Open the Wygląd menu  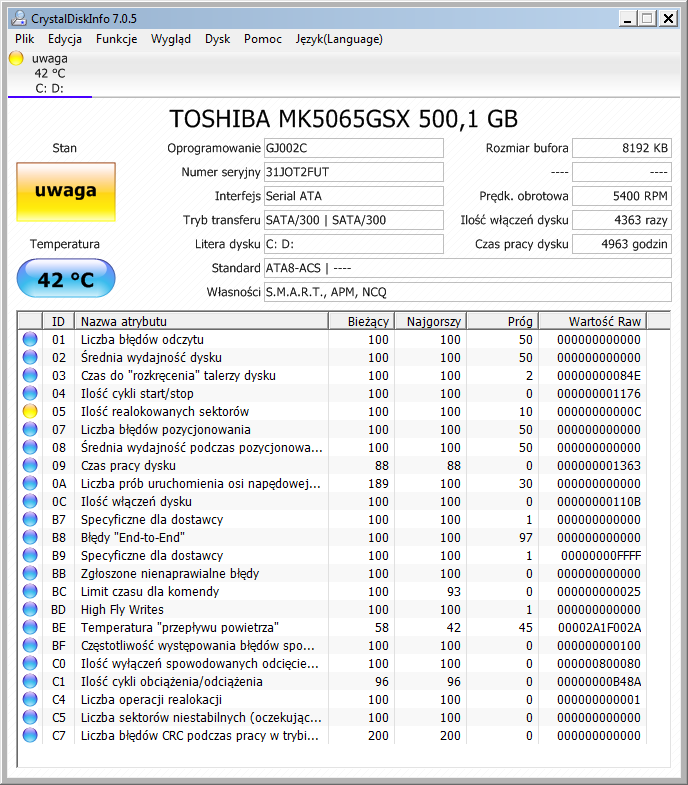pos(171,39)
